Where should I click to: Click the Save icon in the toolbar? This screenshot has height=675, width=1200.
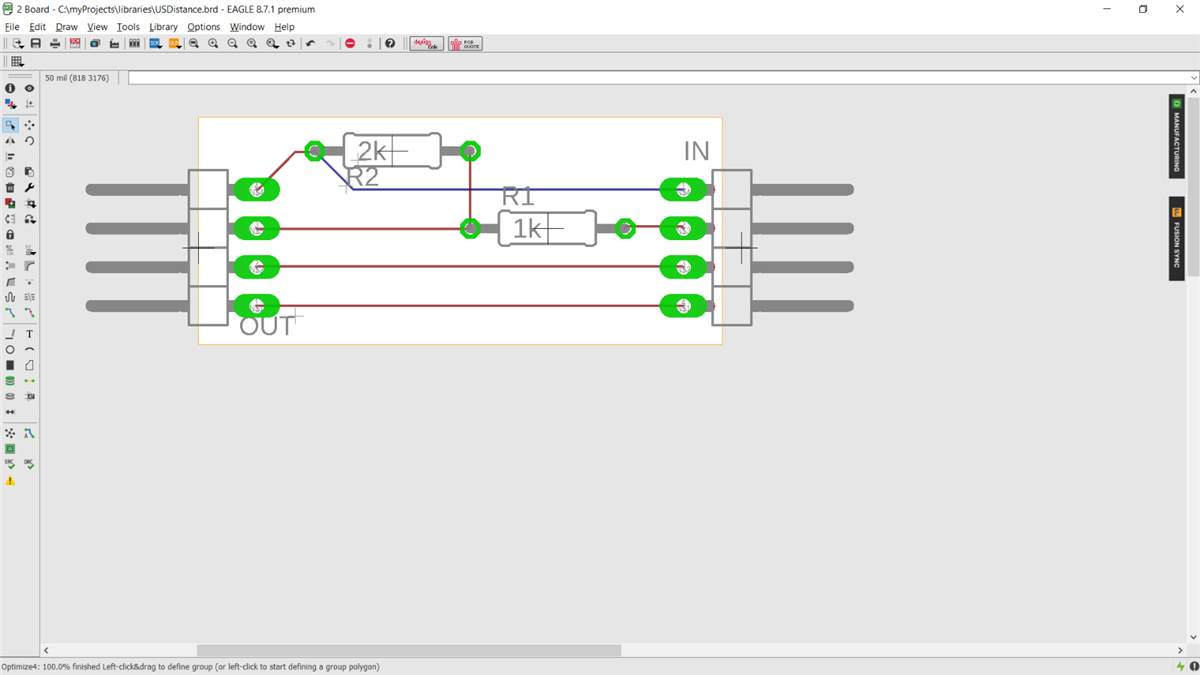pos(36,44)
